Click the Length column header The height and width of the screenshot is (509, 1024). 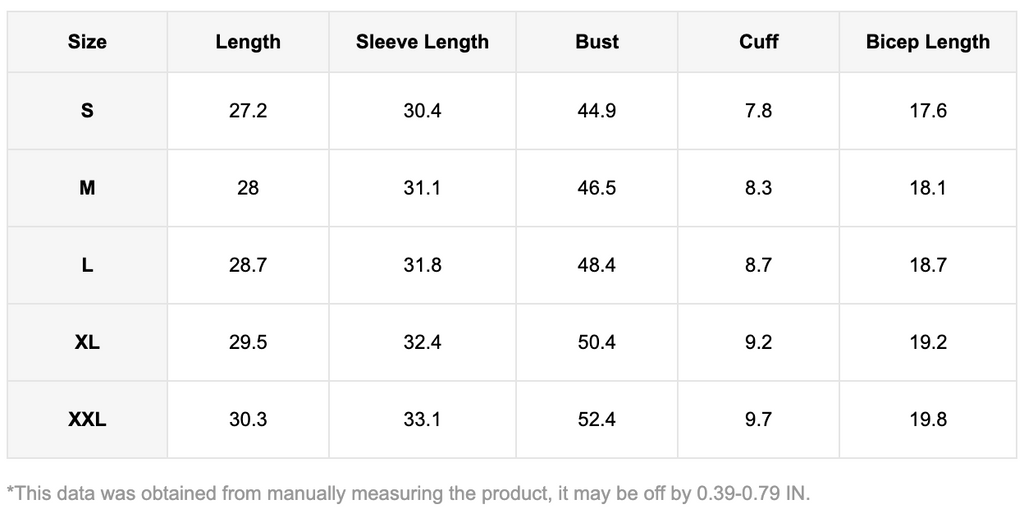click(248, 42)
